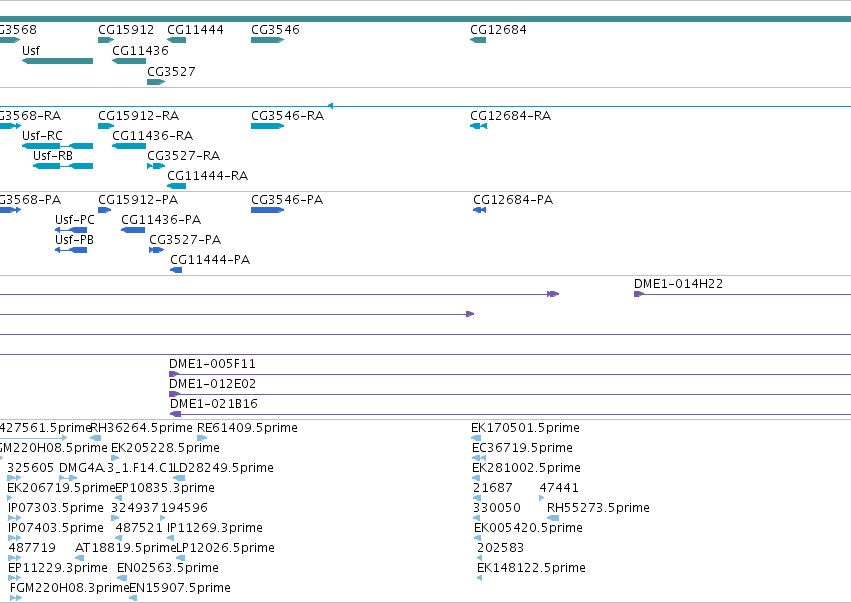
Task: Click the 21687 EST label
Action: point(492,488)
